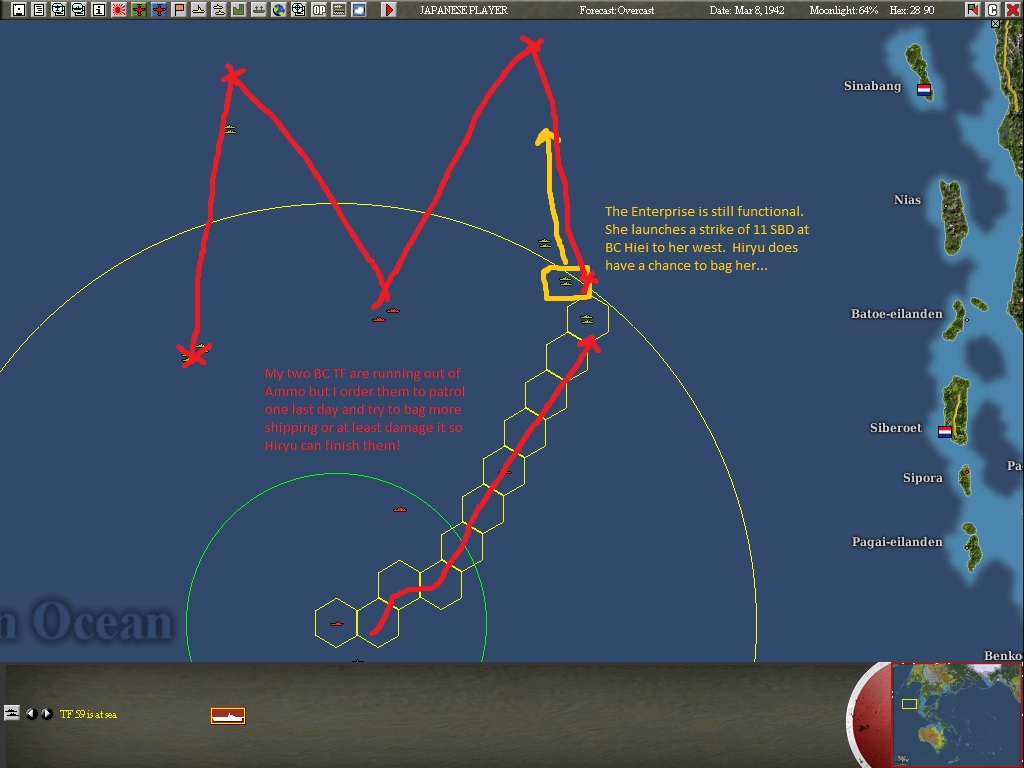This screenshot has height=768, width=1024.
Task: Click the green factory-shaped toolbar icon
Action: coord(238,10)
